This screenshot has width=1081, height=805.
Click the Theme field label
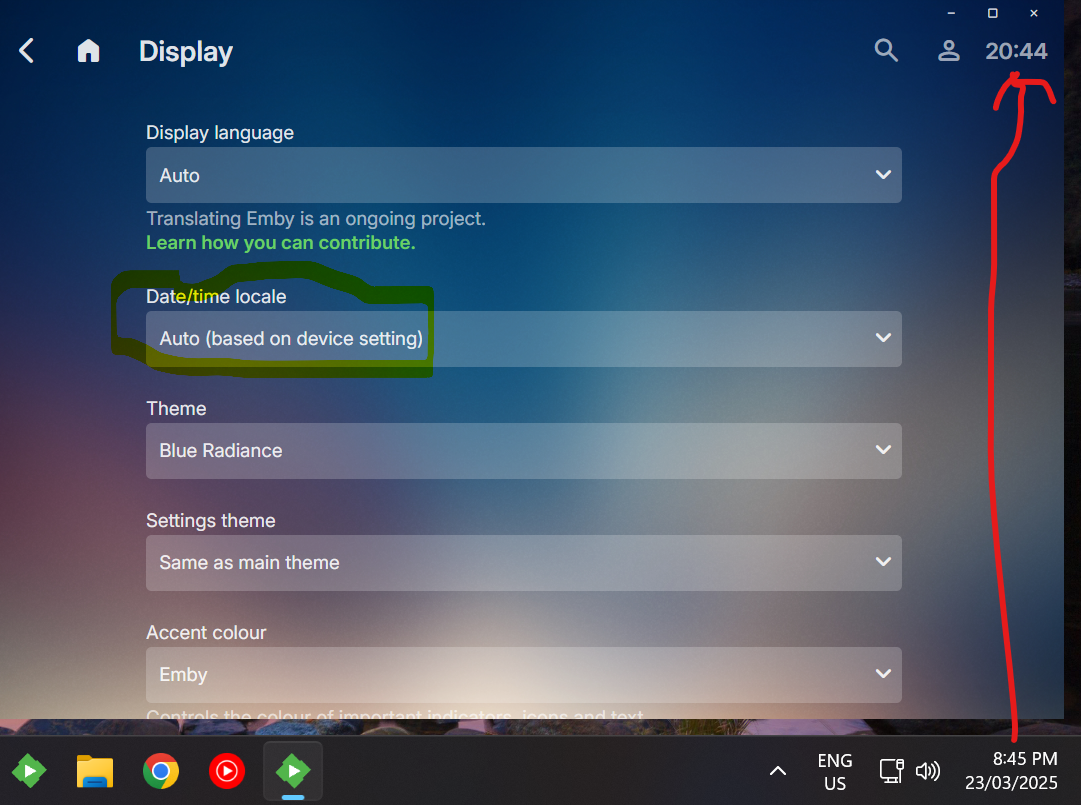(176, 408)
